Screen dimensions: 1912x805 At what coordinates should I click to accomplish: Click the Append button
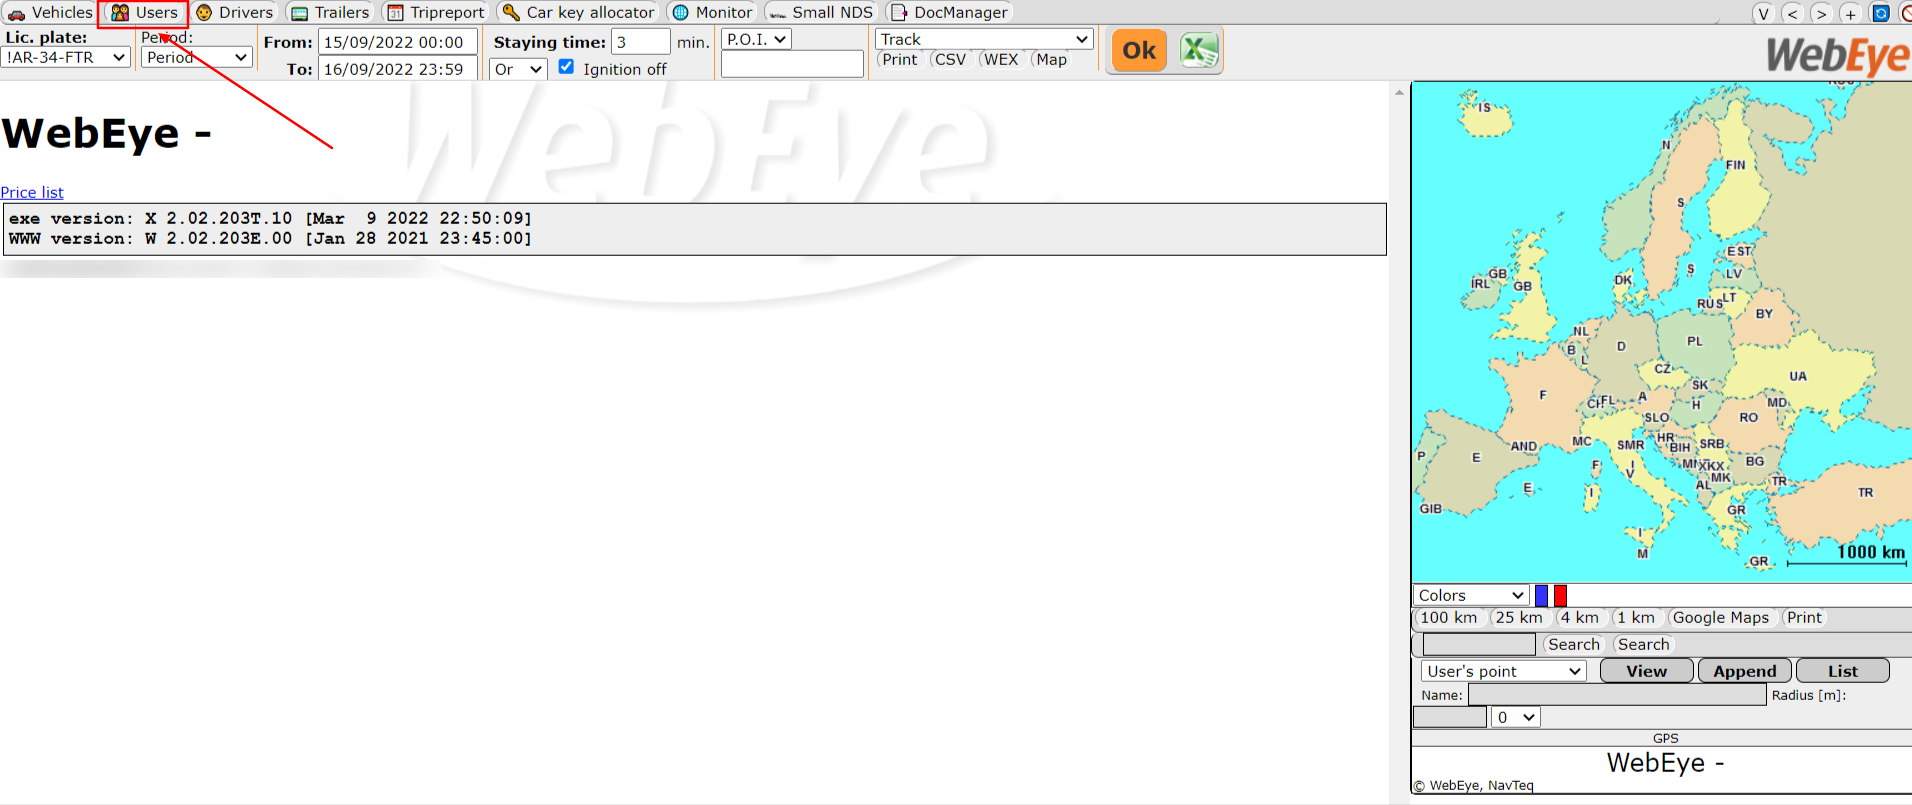[x=1744, y=671]
